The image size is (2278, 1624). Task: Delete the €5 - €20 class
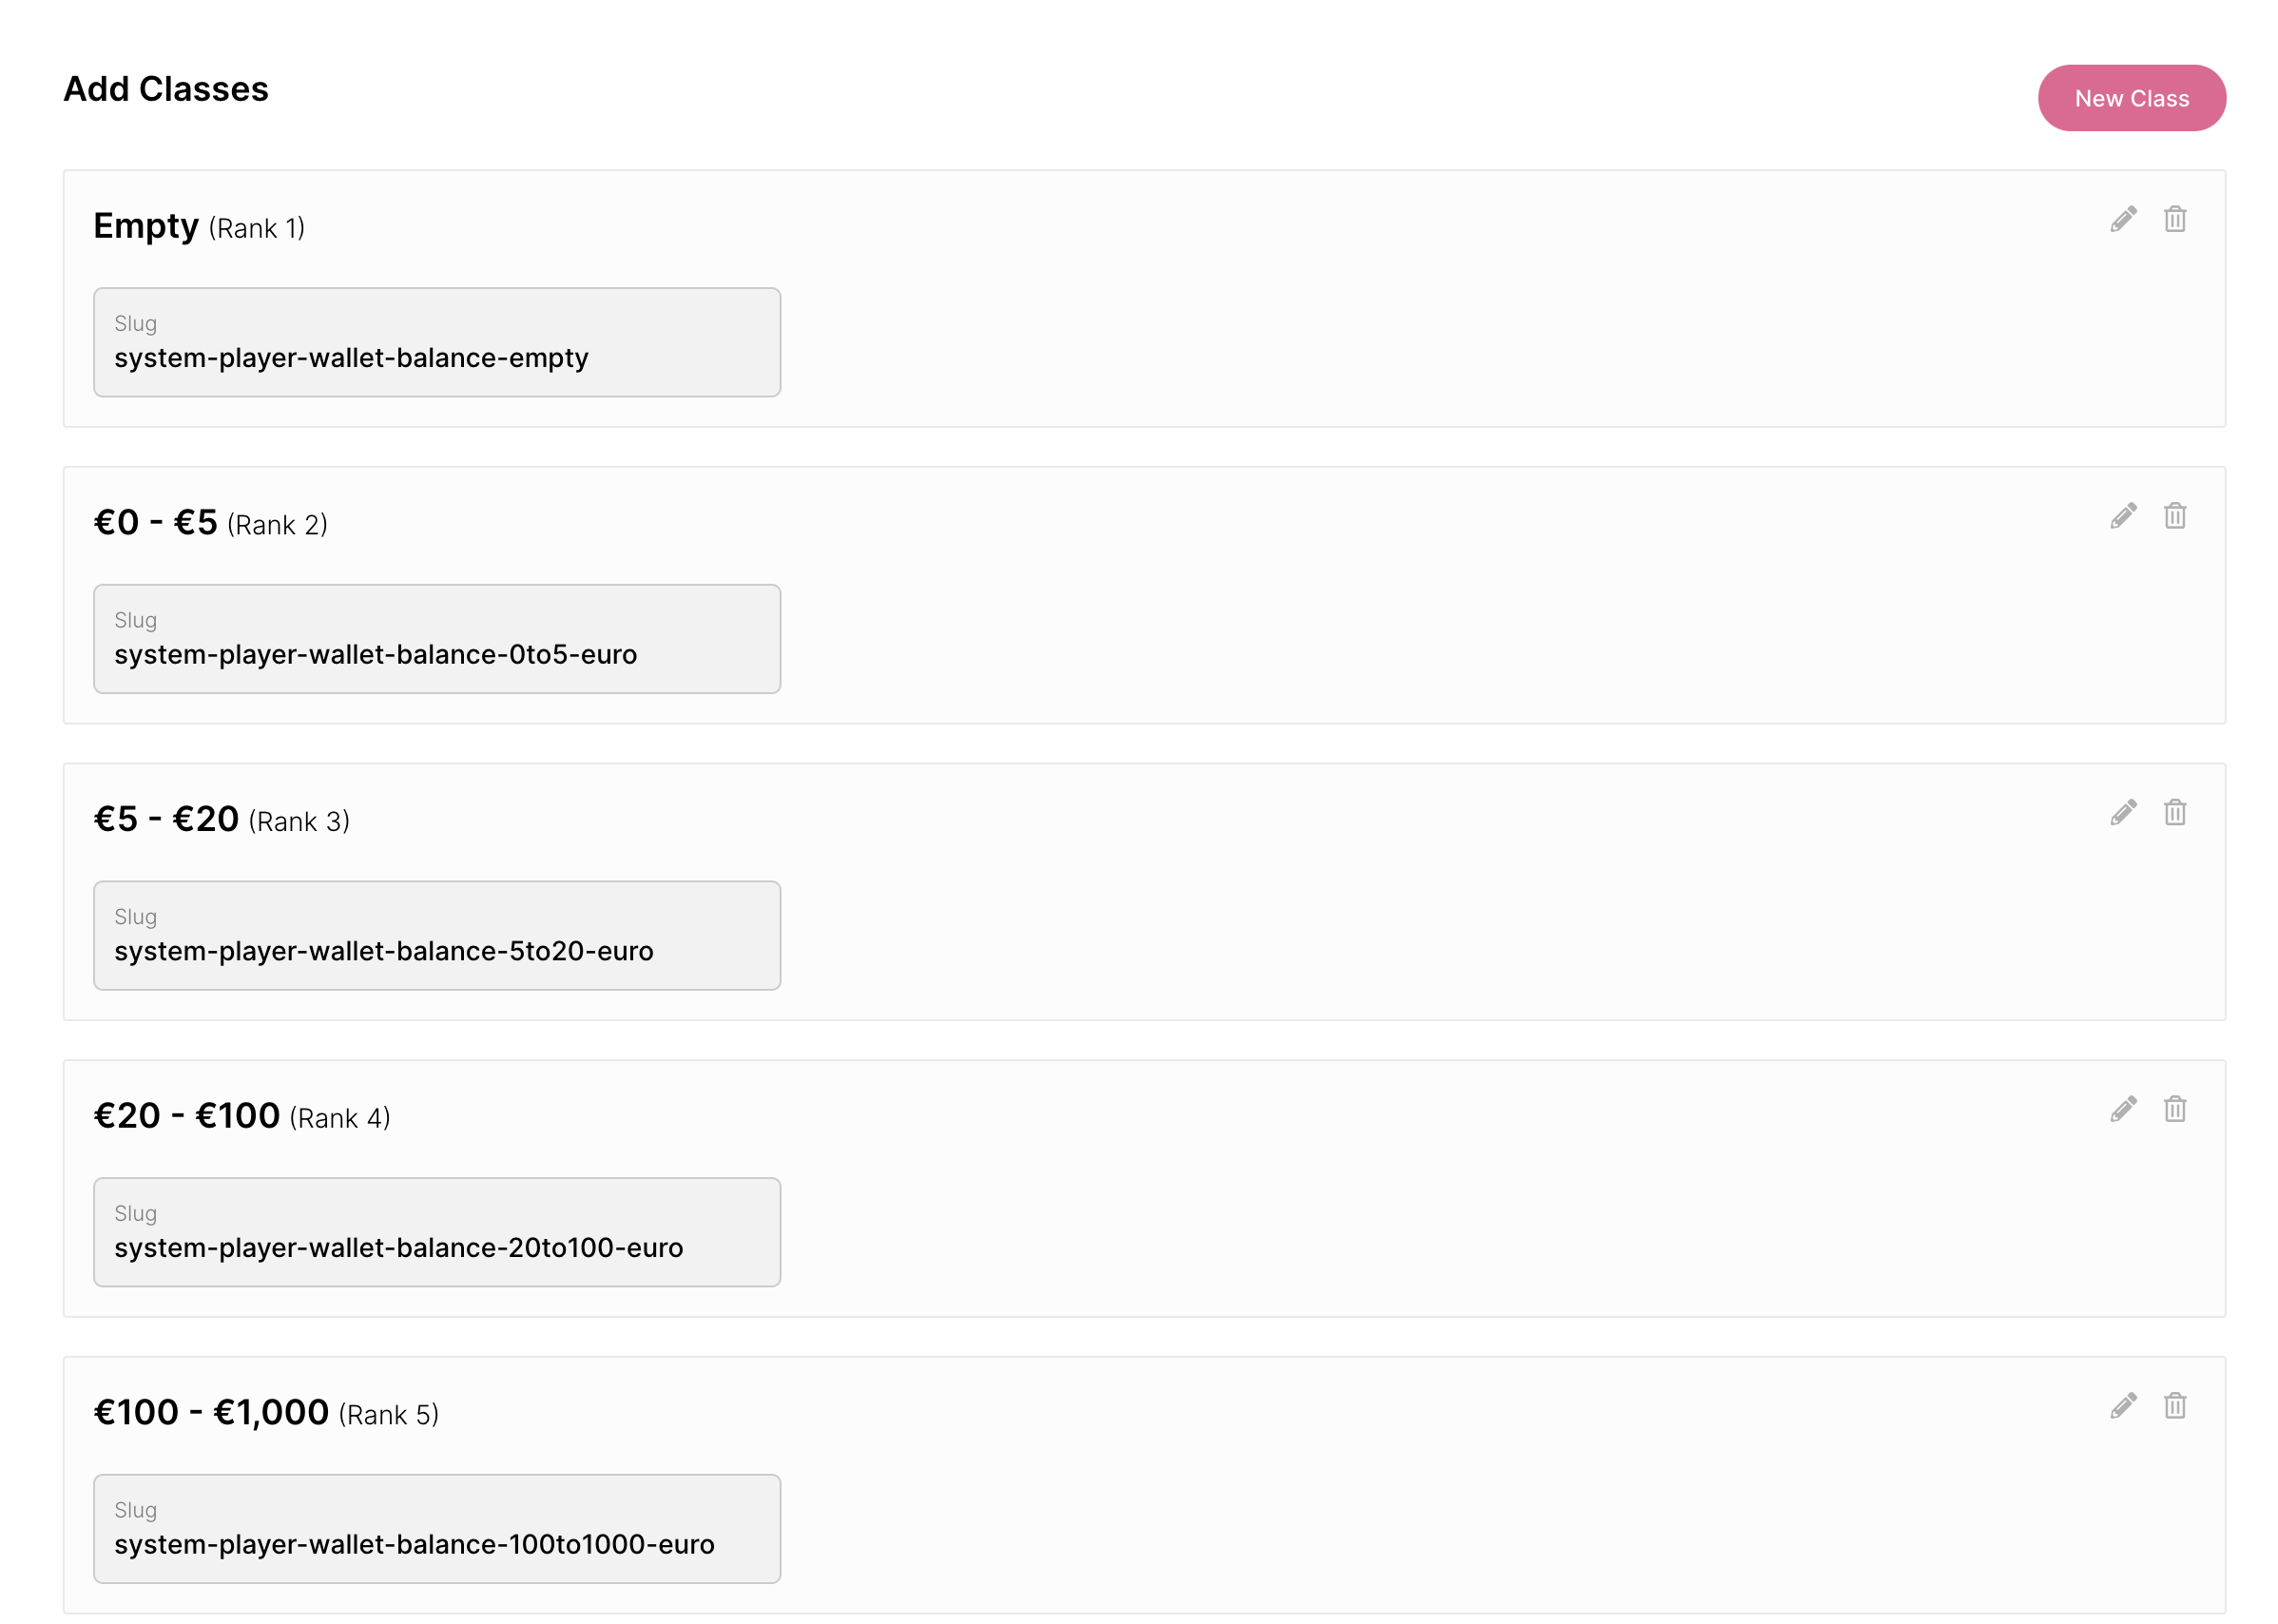pyautogui.click(x=2174, y=812)
